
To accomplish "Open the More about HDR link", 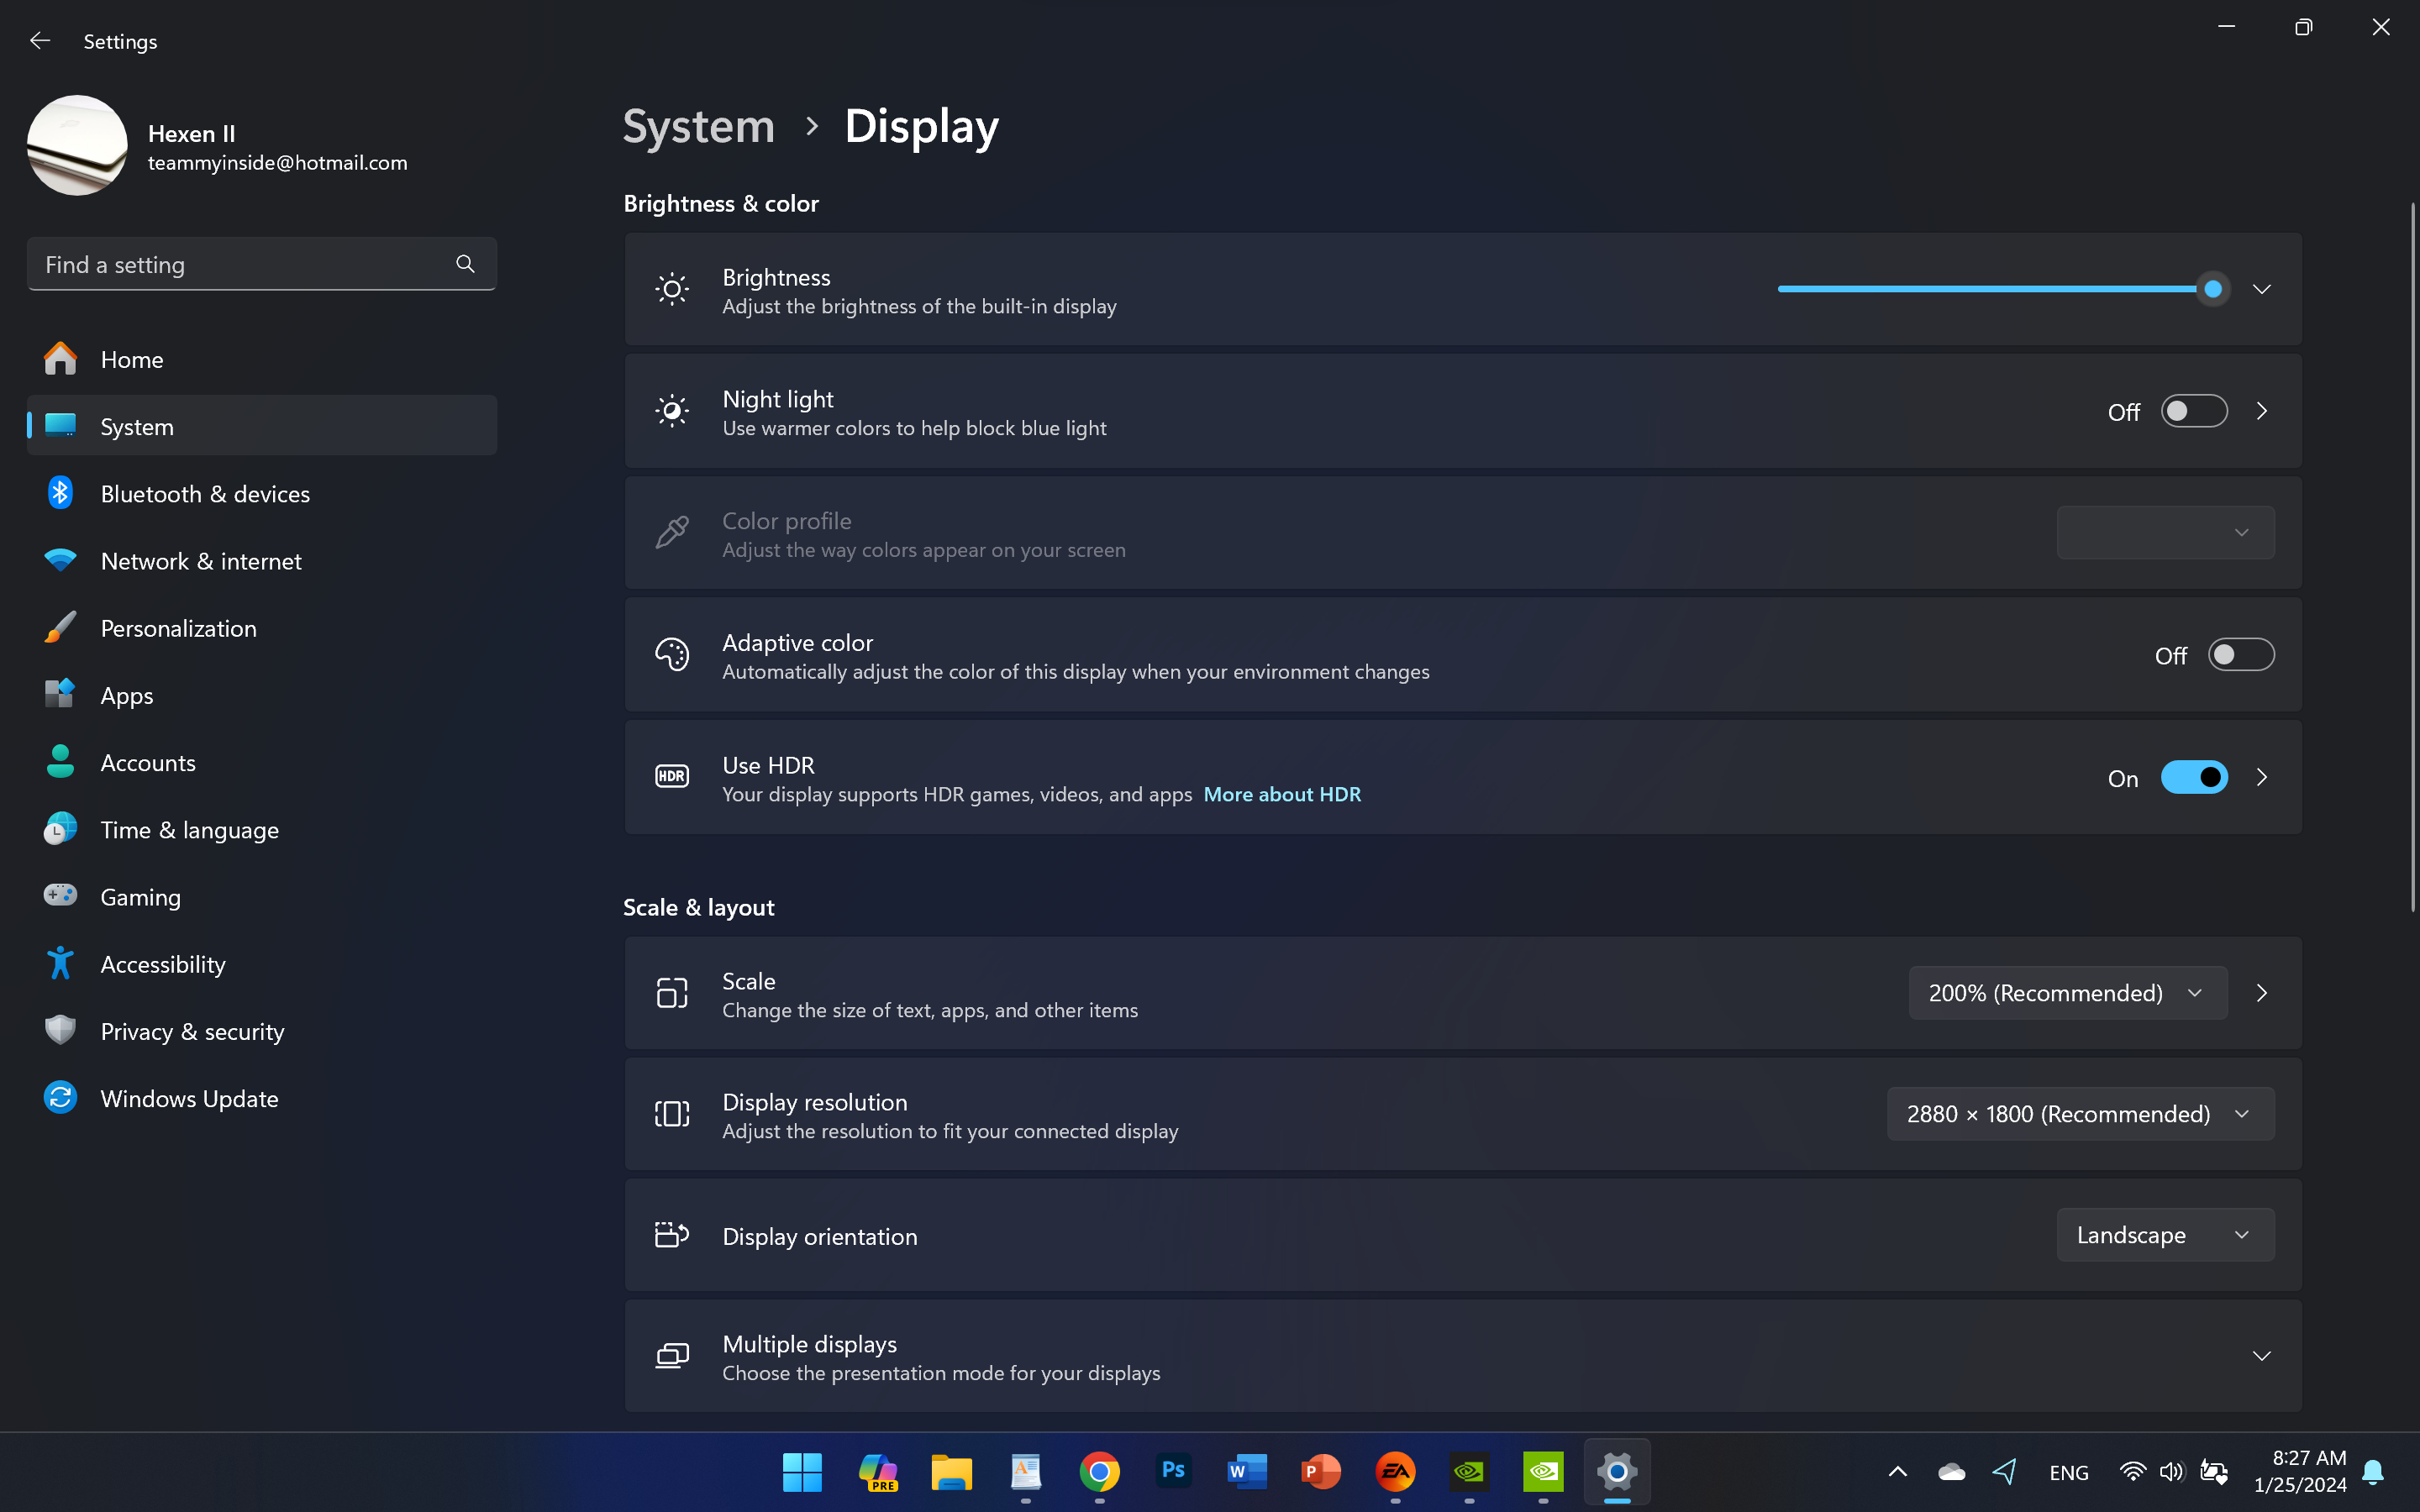I will pos(1281,794).
